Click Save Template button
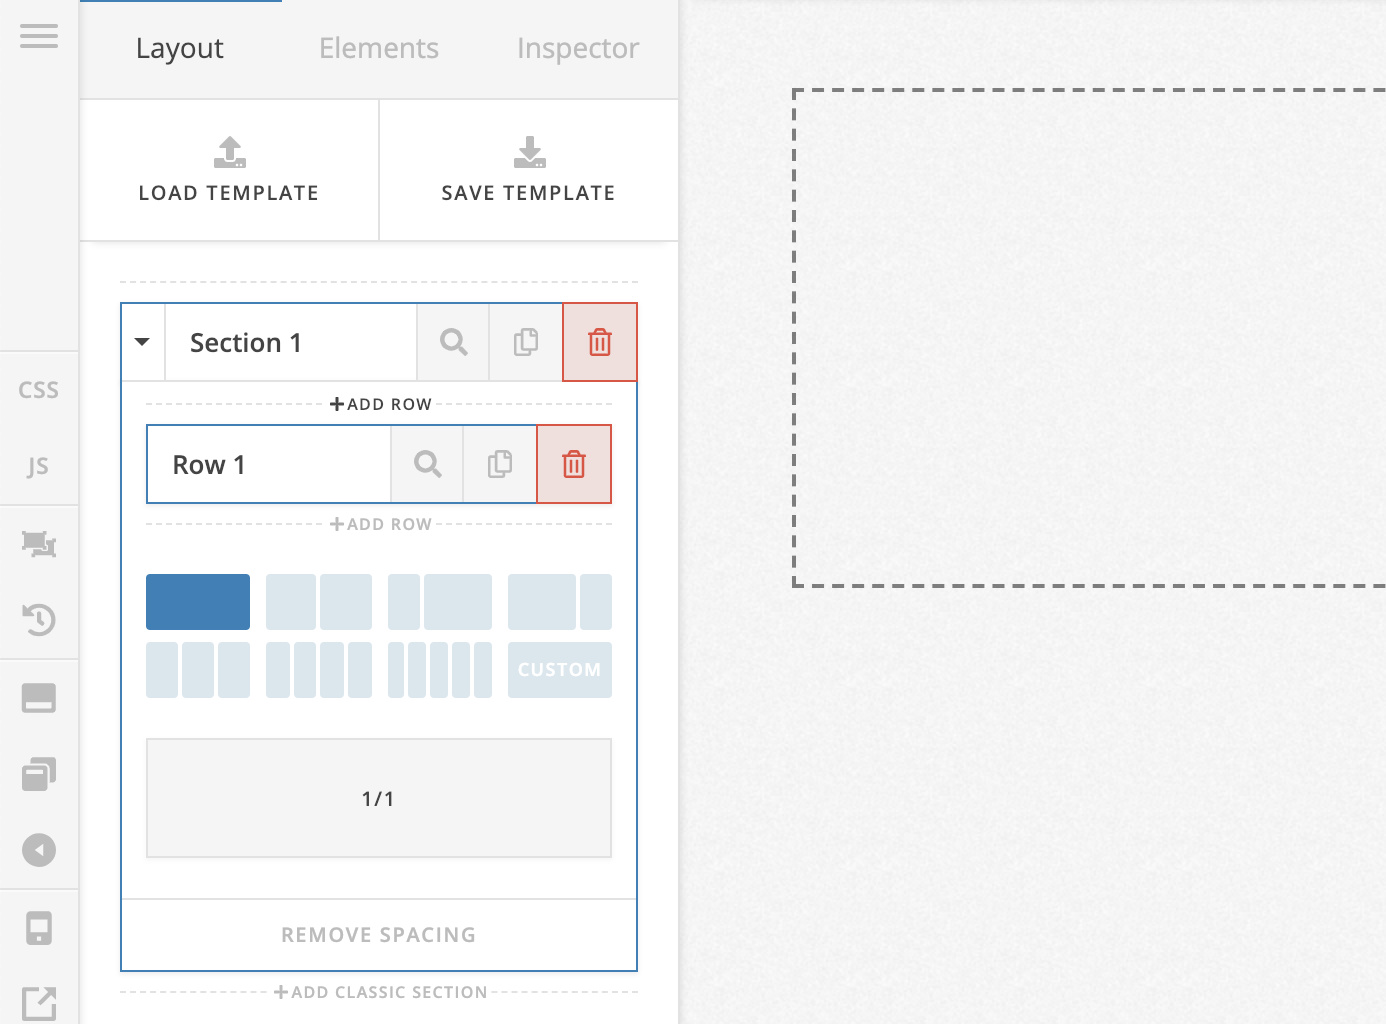The height and width of the screenshot is (1024, 1386). point(529,170)
